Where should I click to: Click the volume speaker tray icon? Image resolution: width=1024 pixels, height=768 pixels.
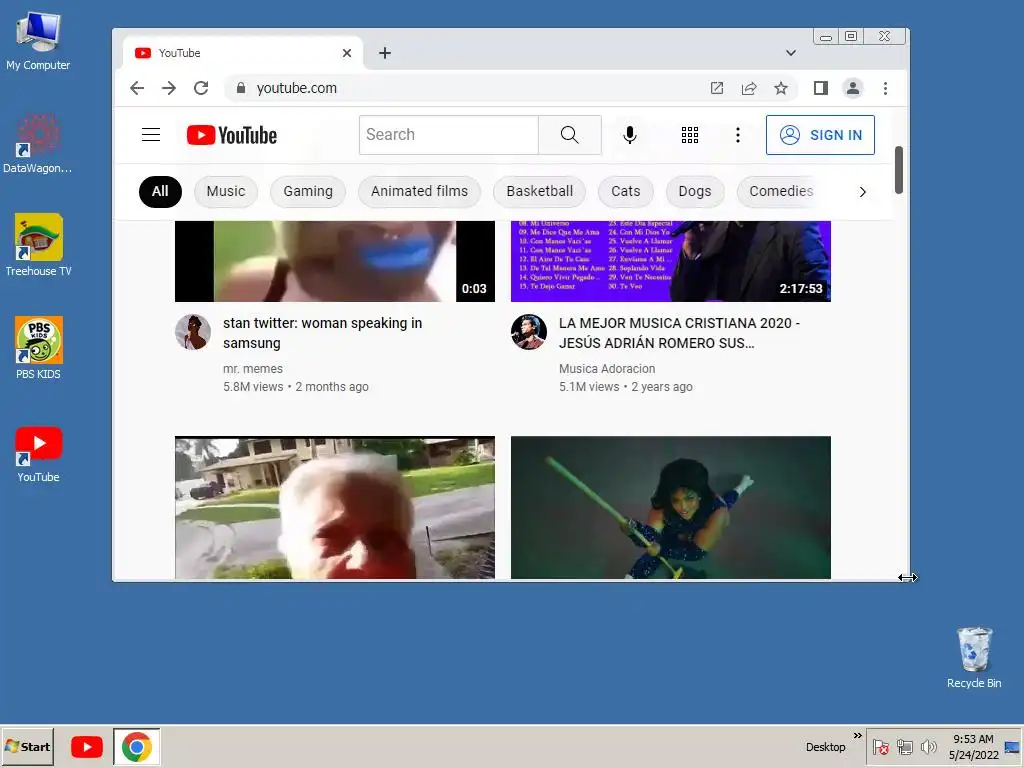pyautogui.click(x=928, y=746)
